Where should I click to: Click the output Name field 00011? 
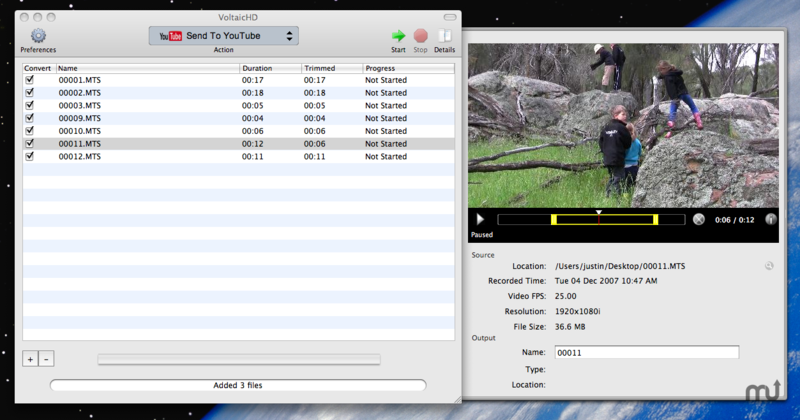click(647, 352)
